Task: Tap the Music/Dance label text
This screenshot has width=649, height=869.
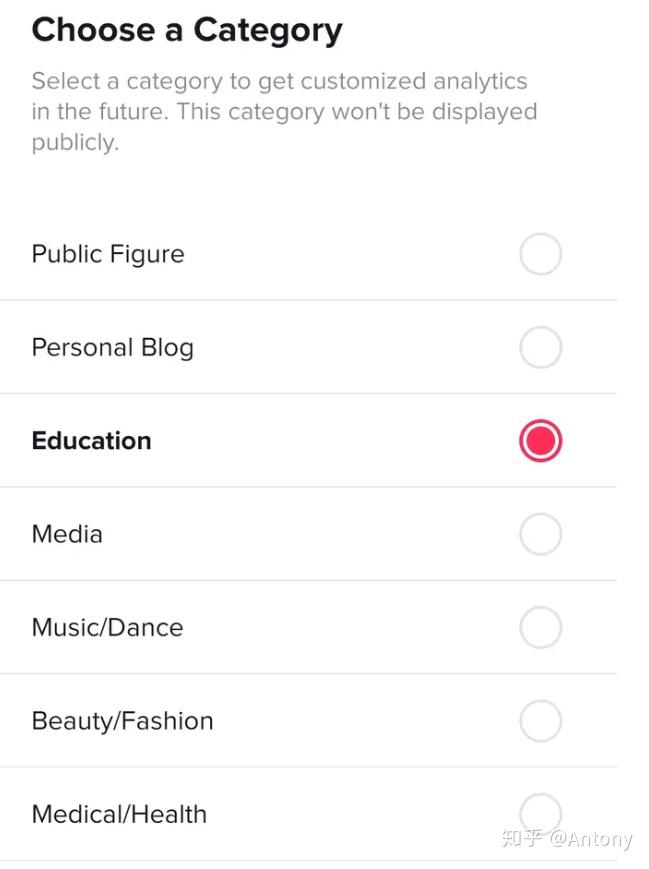Action: [x=108, y=627]
